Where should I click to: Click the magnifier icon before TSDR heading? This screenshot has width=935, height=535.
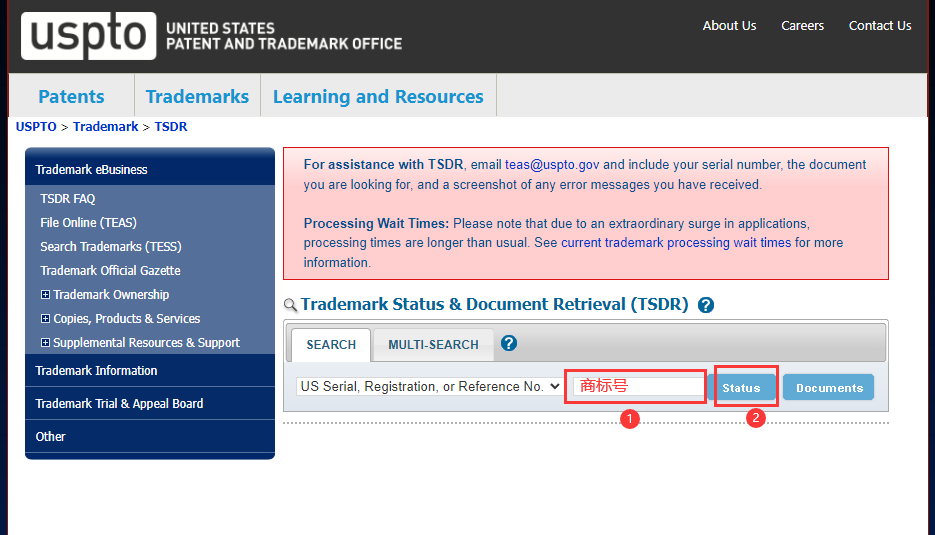click(290, 305)
